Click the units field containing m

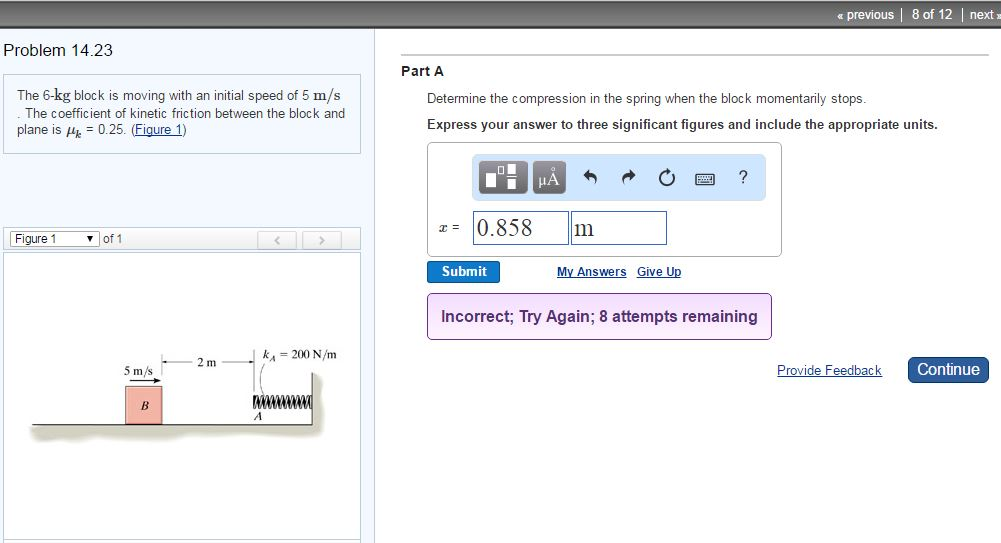[x=618, y=228]
